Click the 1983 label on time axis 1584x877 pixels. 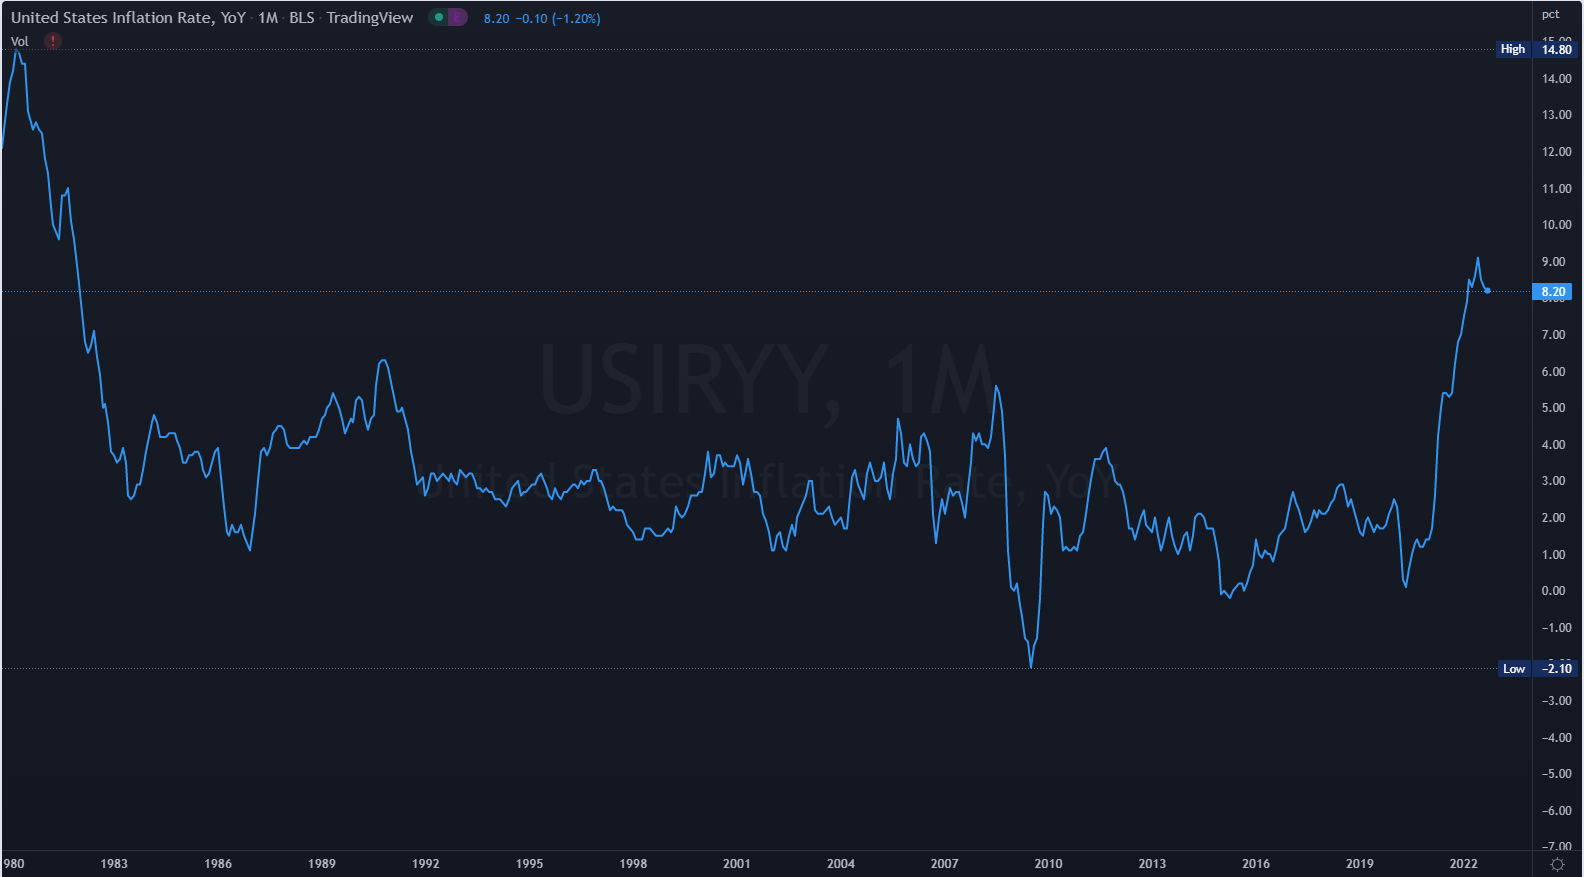(x=114, y=864)
